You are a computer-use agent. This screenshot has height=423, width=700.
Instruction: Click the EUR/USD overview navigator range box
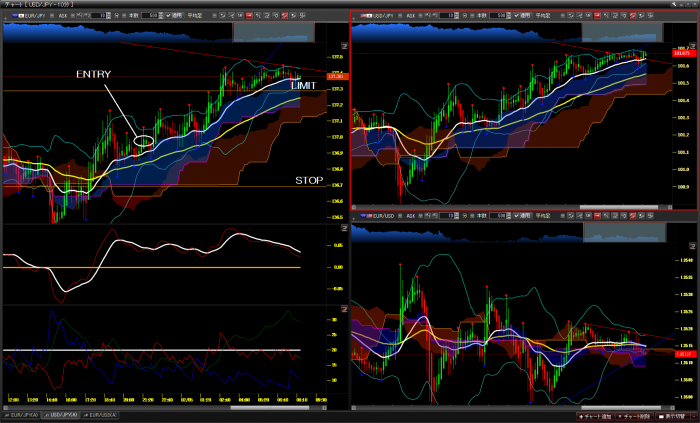[625, 232]
